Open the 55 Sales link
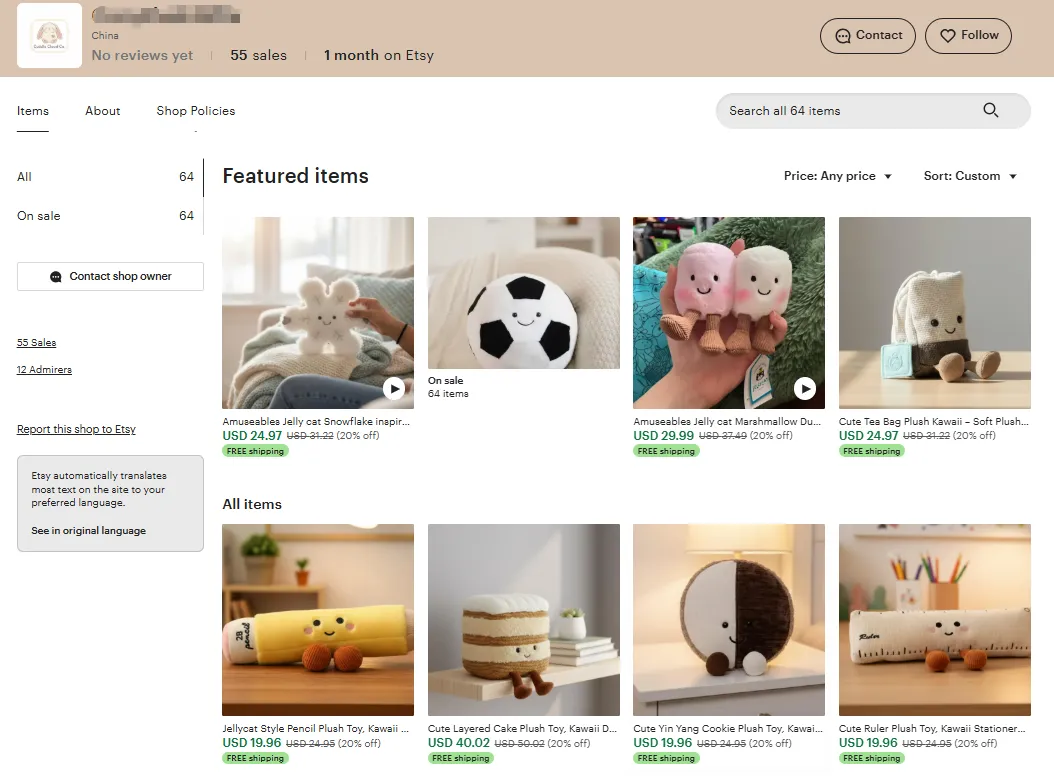Viewport: 1054px width, 780px height. tap(37, 343)
